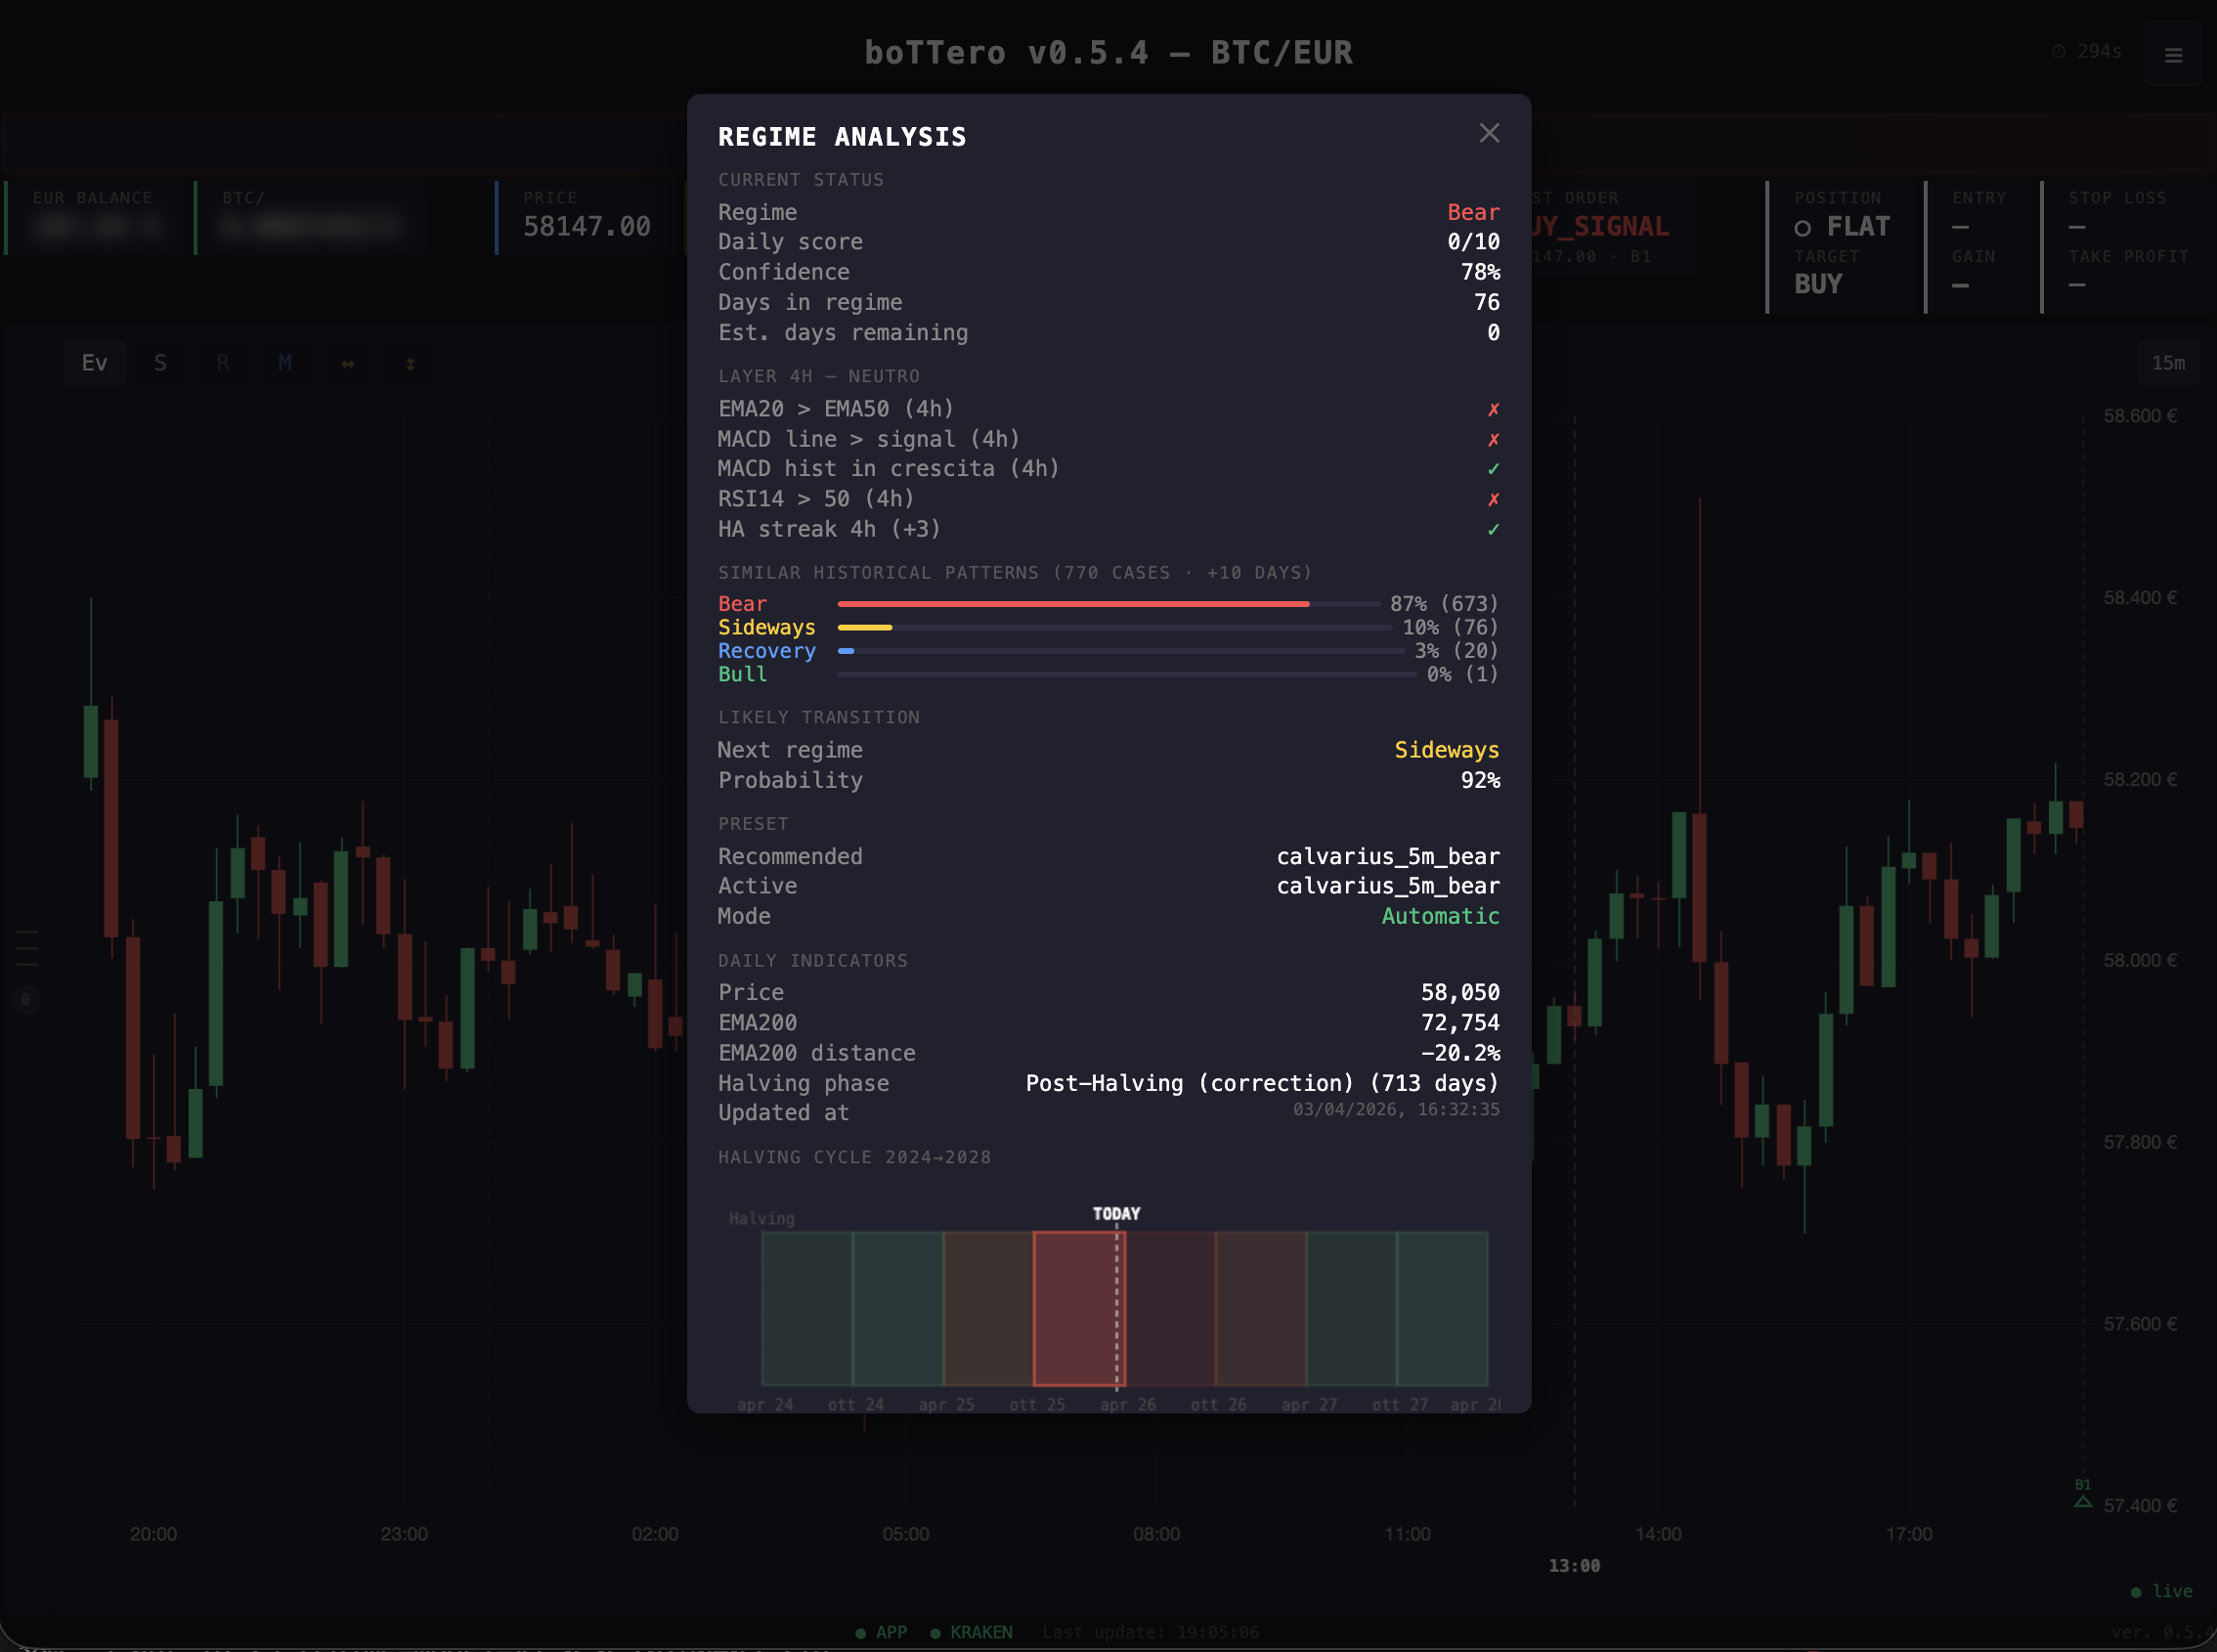This screenshot has width=2217, height=1652.
Task: Select TODAY marker on halving cycle timeline
Action: pos(1117,1214)
